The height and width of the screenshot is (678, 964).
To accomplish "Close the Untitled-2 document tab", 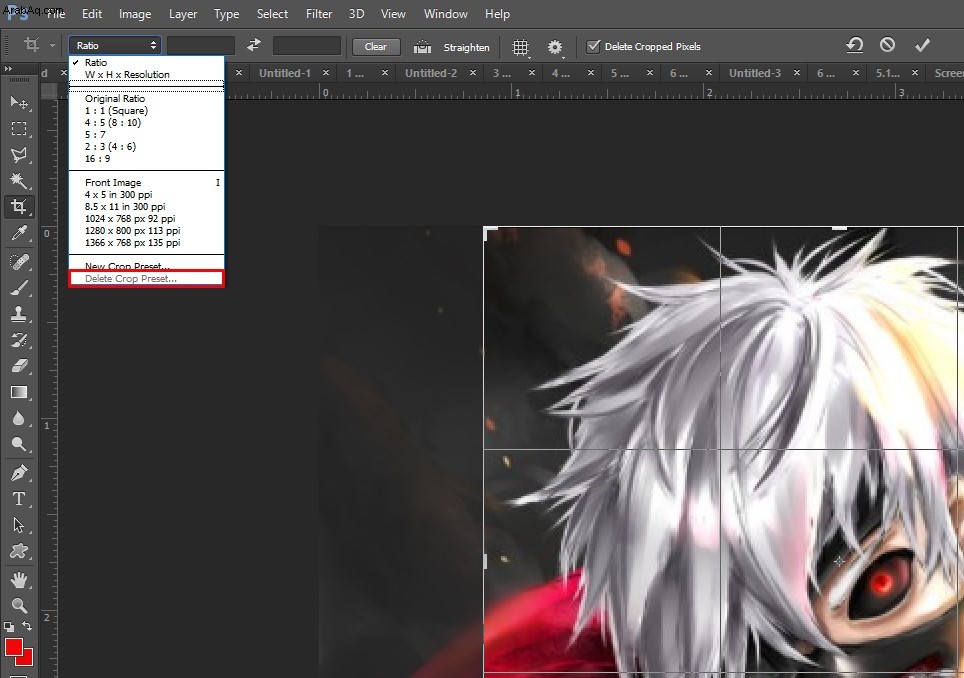I will click(473, 73).
